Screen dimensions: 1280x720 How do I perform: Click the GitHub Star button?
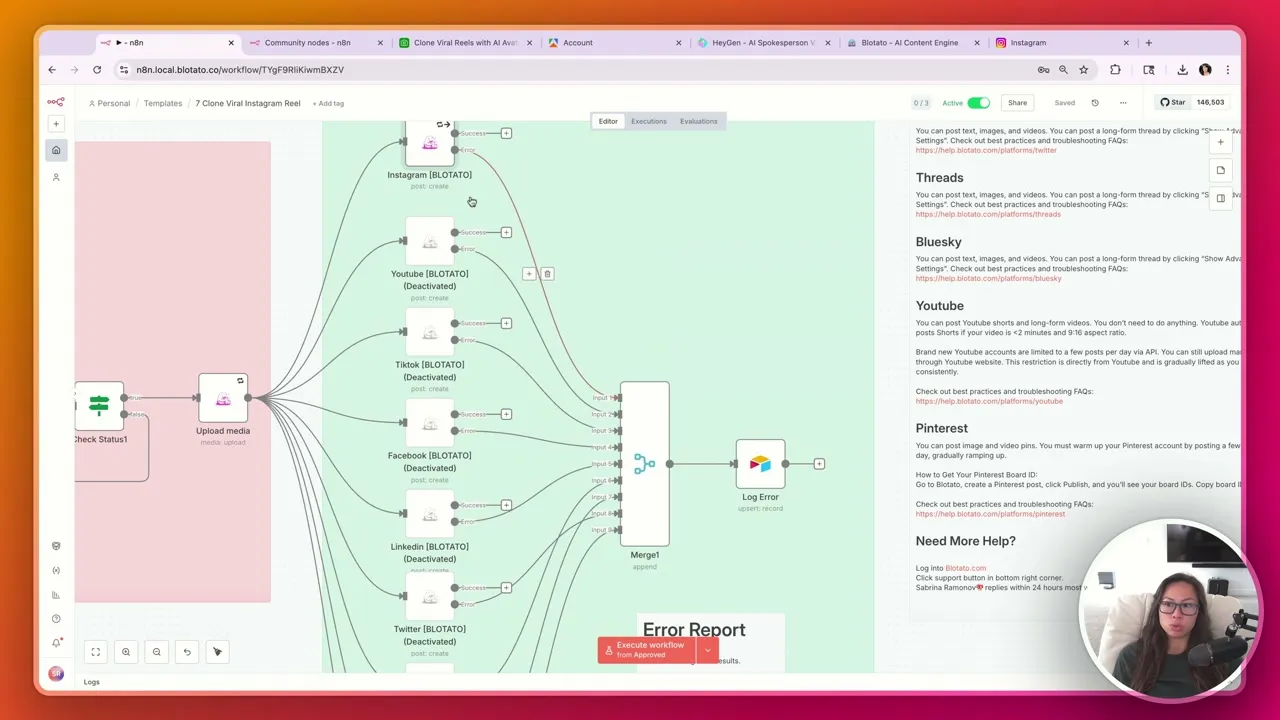click(1173, 102)
